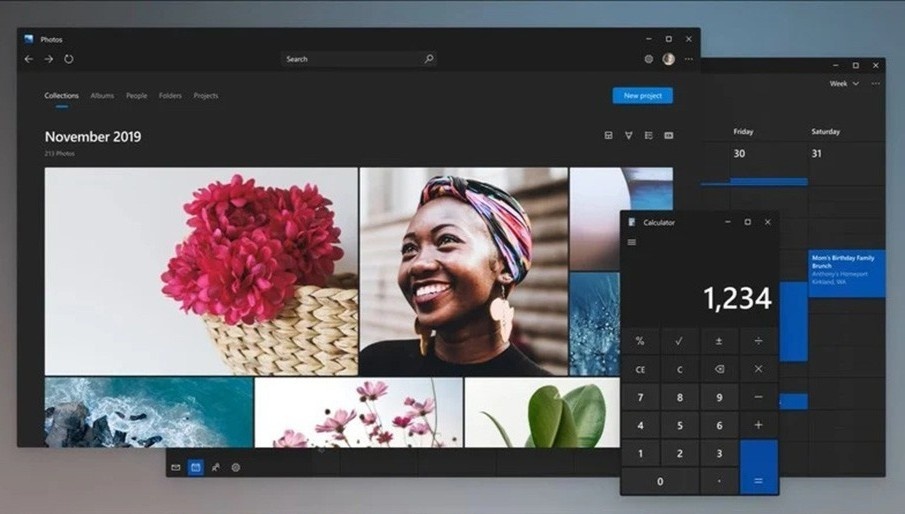Click the refresh icon in Photos toolbar
The height and width of the screenshot is (514, 905).
69,59
